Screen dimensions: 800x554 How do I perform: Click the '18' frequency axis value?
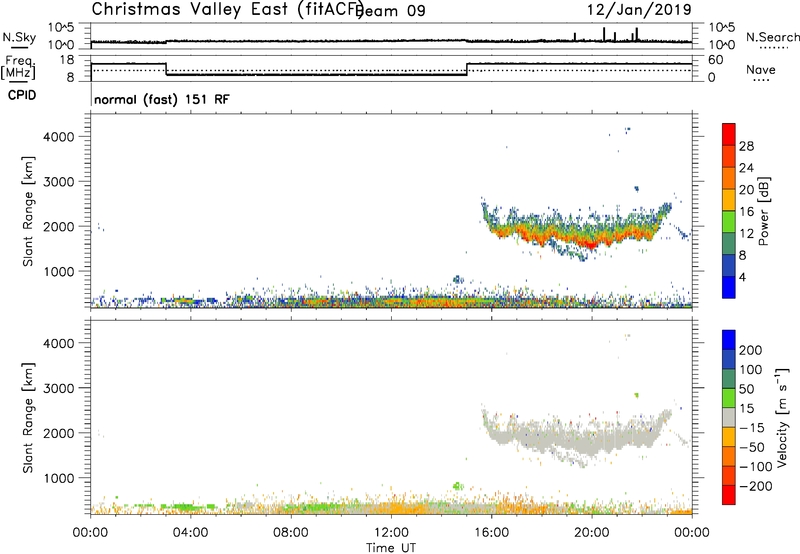(x=66, y=60)
